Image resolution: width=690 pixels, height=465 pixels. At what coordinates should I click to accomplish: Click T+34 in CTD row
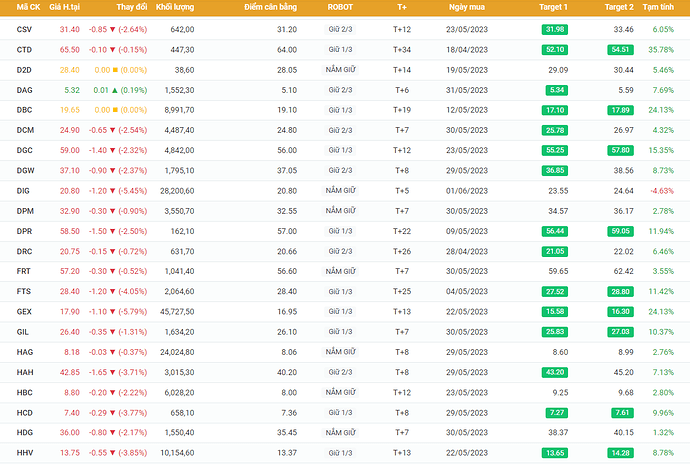pos(402,50)
